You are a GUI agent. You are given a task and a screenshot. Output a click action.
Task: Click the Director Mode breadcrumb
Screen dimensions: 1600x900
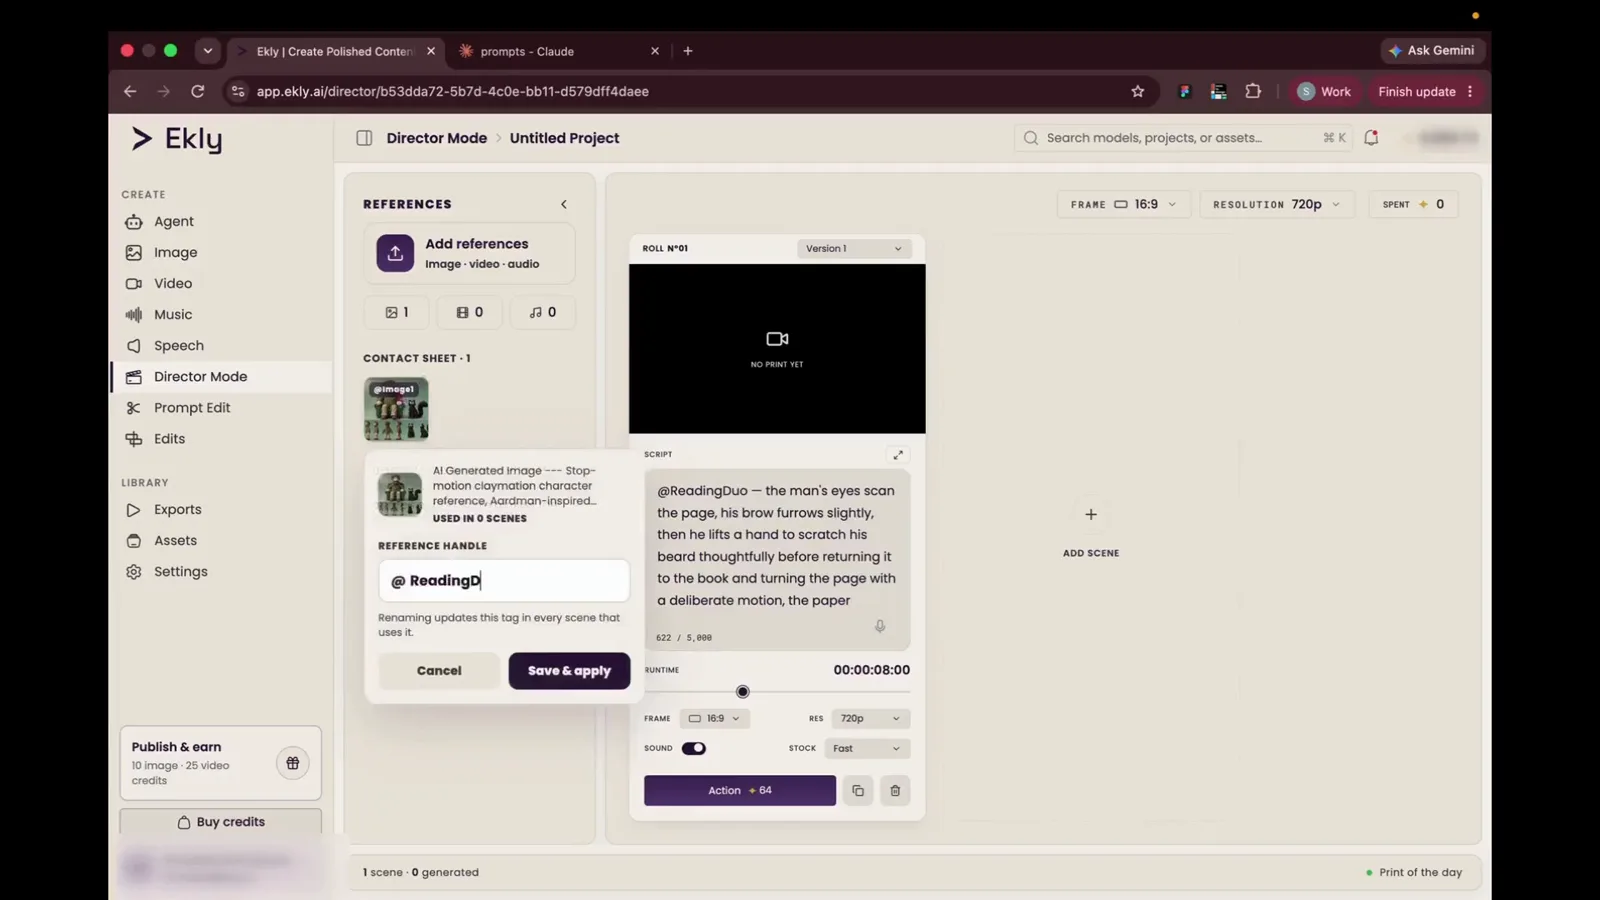tap(436, 138)
